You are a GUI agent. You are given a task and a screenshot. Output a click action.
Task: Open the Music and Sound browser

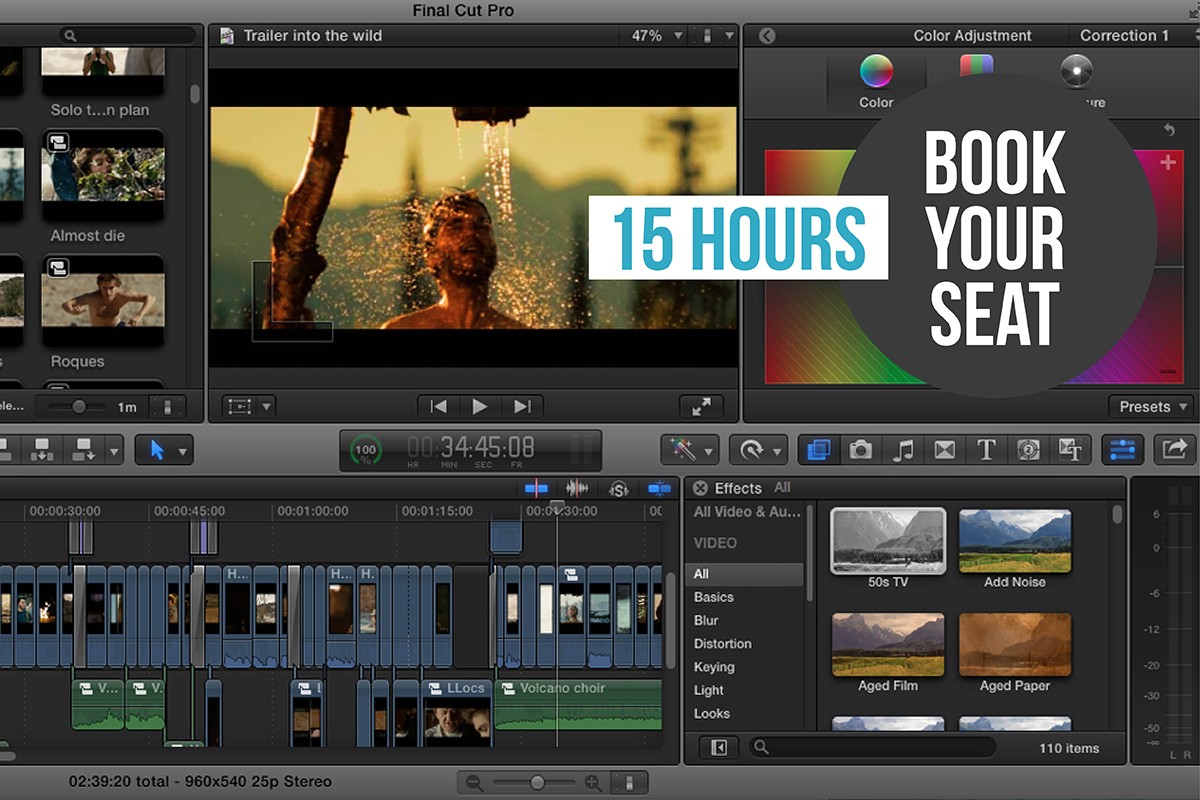(x=902, y=450)
